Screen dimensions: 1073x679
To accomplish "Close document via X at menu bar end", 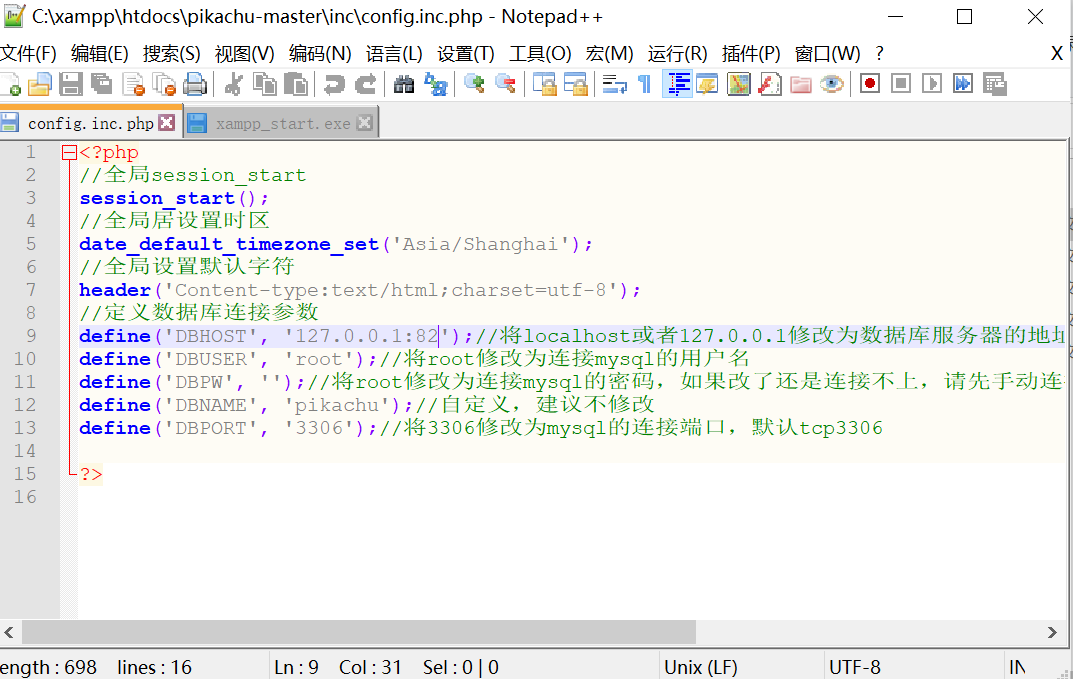I will click(1057, 53).
